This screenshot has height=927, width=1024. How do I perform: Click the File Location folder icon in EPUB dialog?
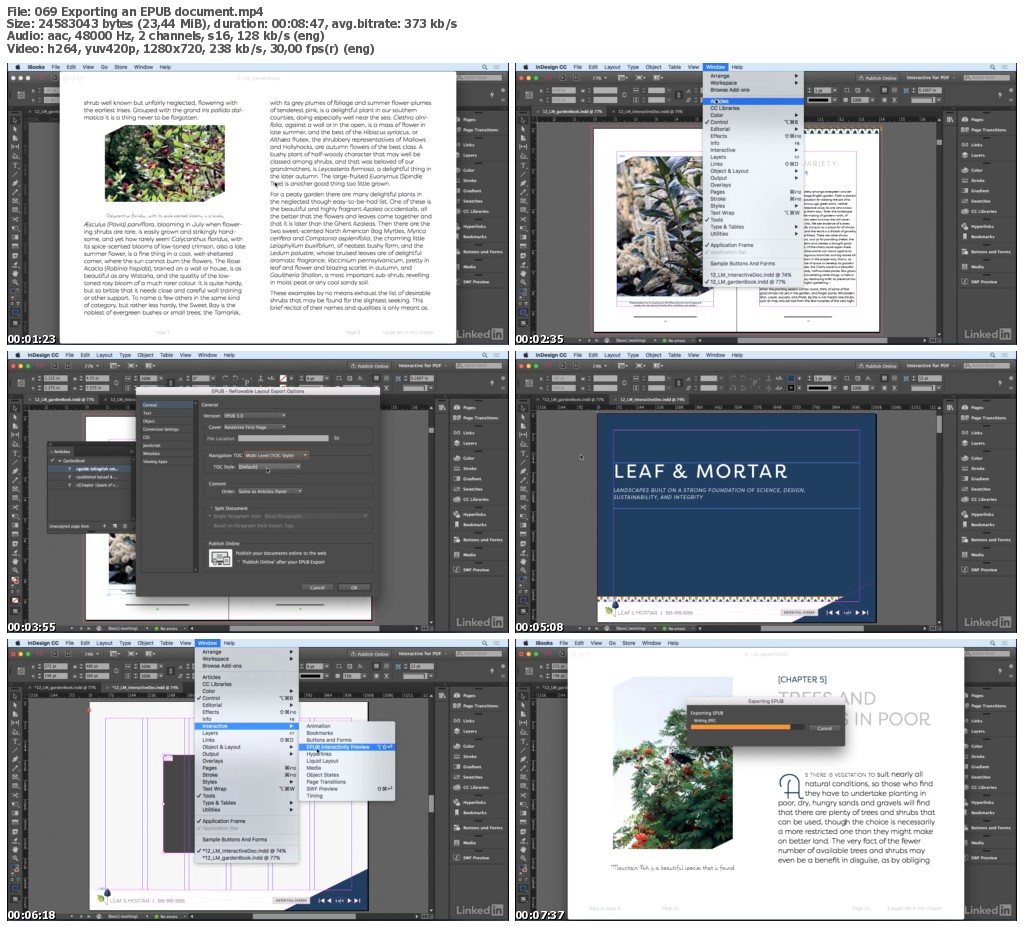[x=336, y=438]
